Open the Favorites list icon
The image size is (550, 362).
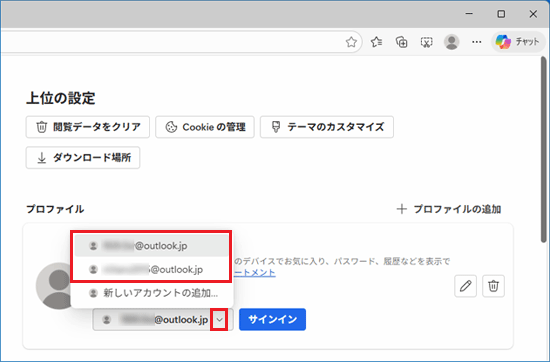tap(376, 42)
